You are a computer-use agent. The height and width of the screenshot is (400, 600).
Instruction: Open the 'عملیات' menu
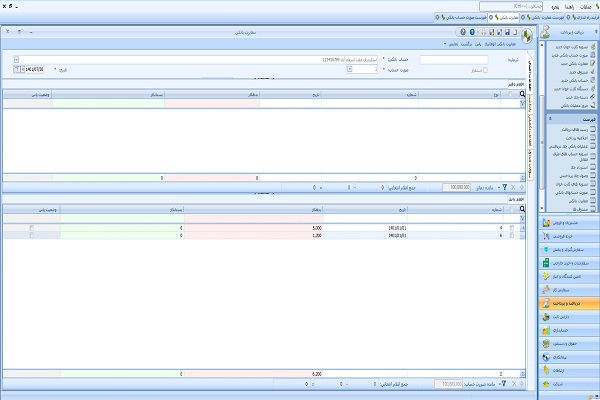click(x=586, y=7)
